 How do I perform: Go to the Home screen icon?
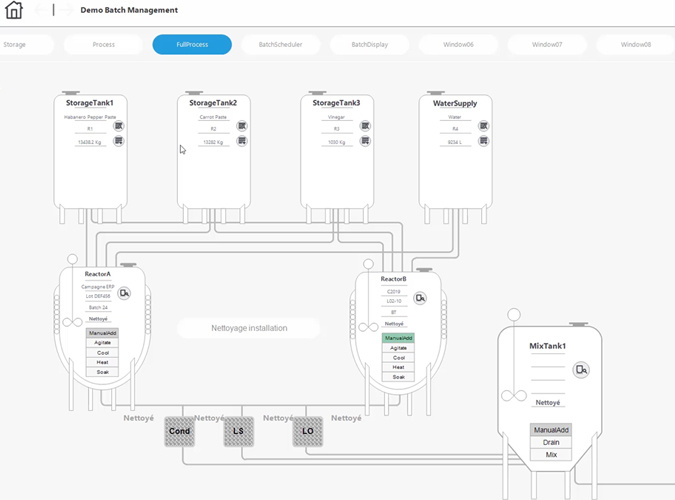pos(14,11)
